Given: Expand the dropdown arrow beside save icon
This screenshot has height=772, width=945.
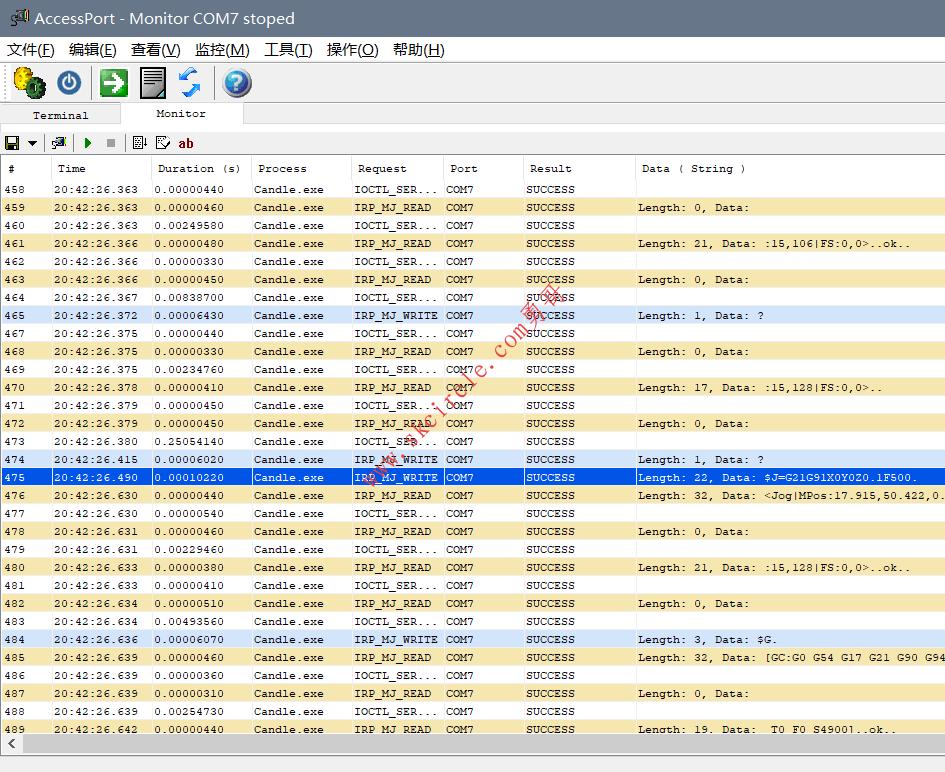Looking at the screenshot, I should [x=33, y=143].
